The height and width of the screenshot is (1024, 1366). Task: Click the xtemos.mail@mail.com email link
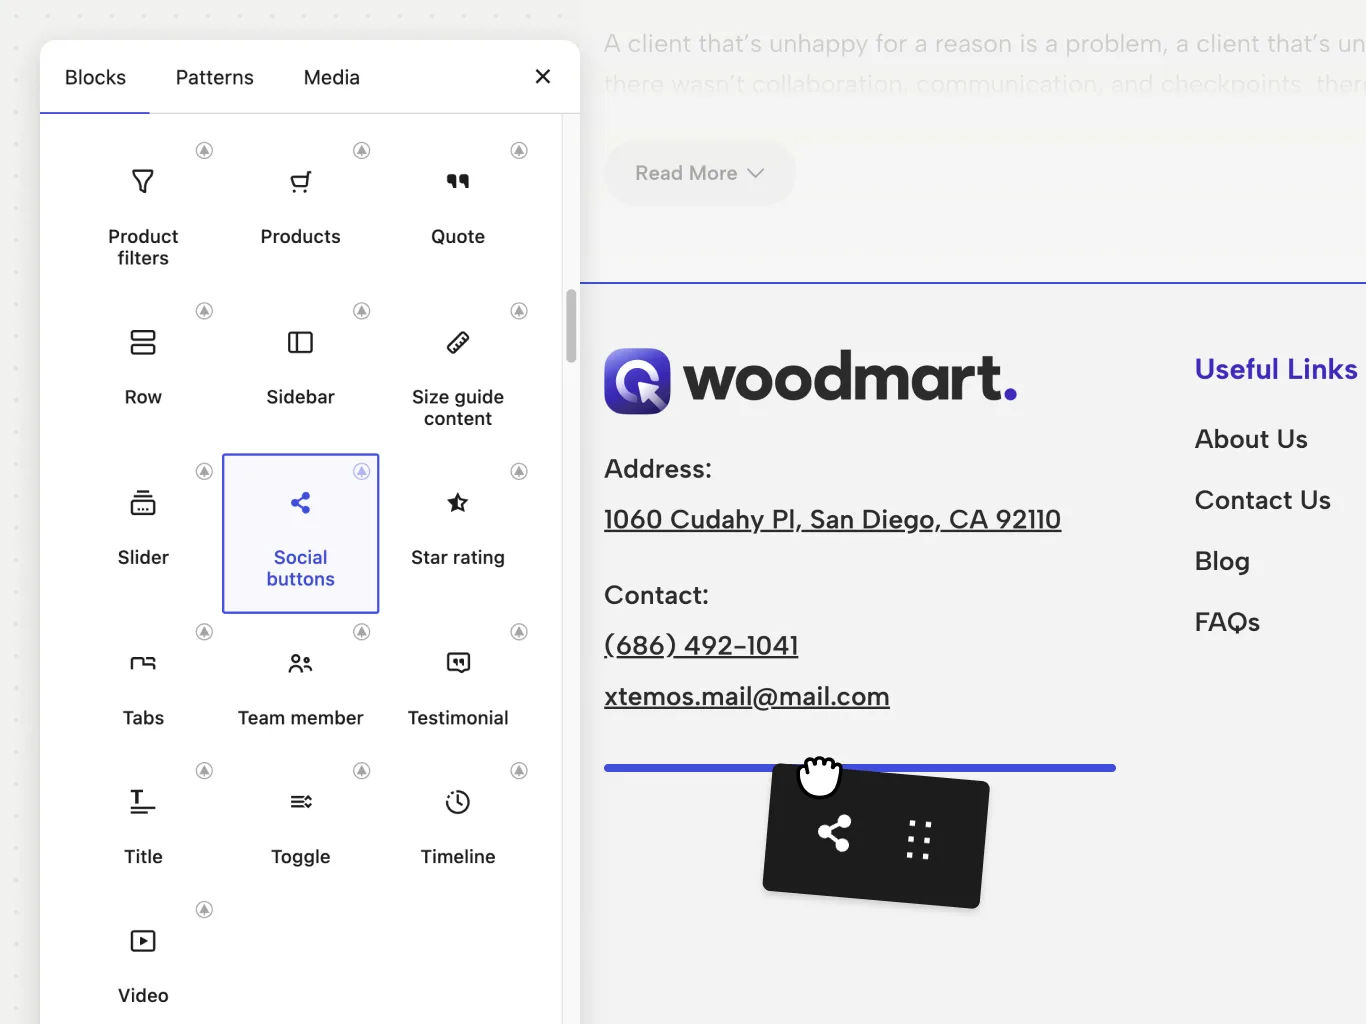pyautogui.click(x=747, y=696)
